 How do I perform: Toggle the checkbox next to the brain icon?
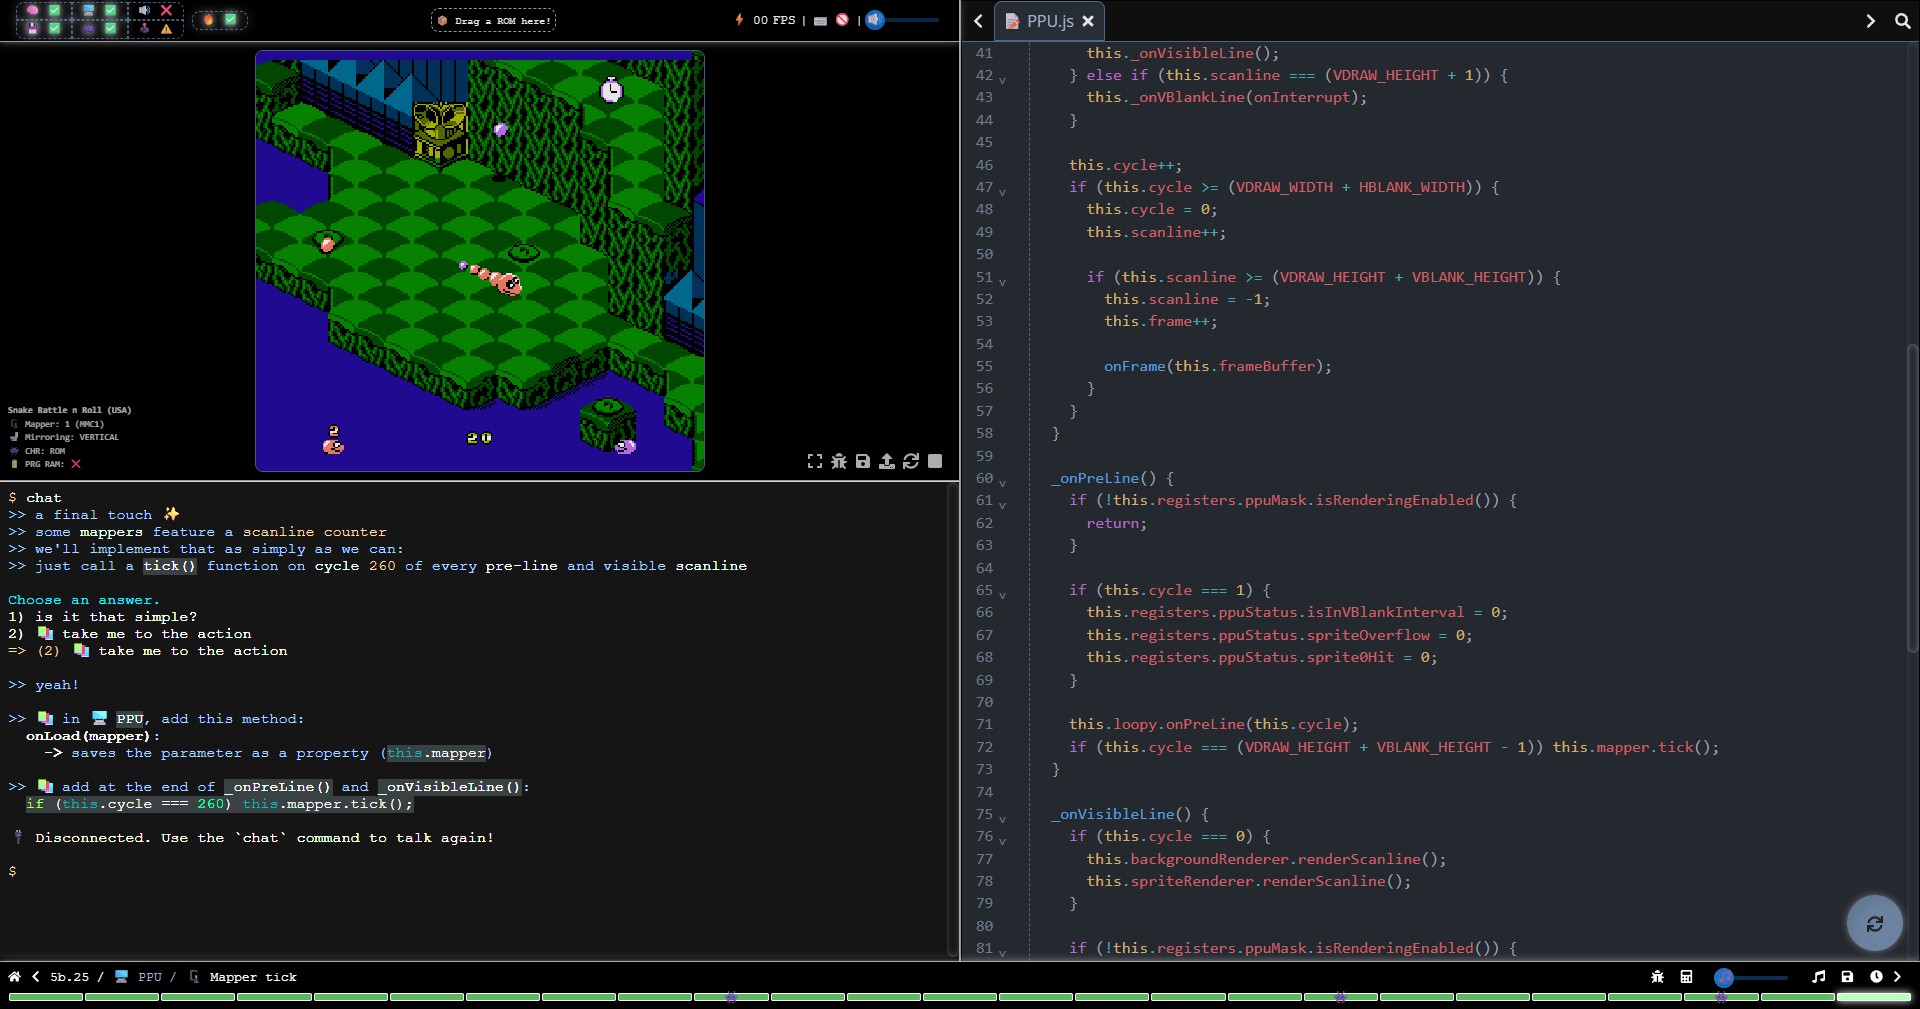tap(55, 10)
